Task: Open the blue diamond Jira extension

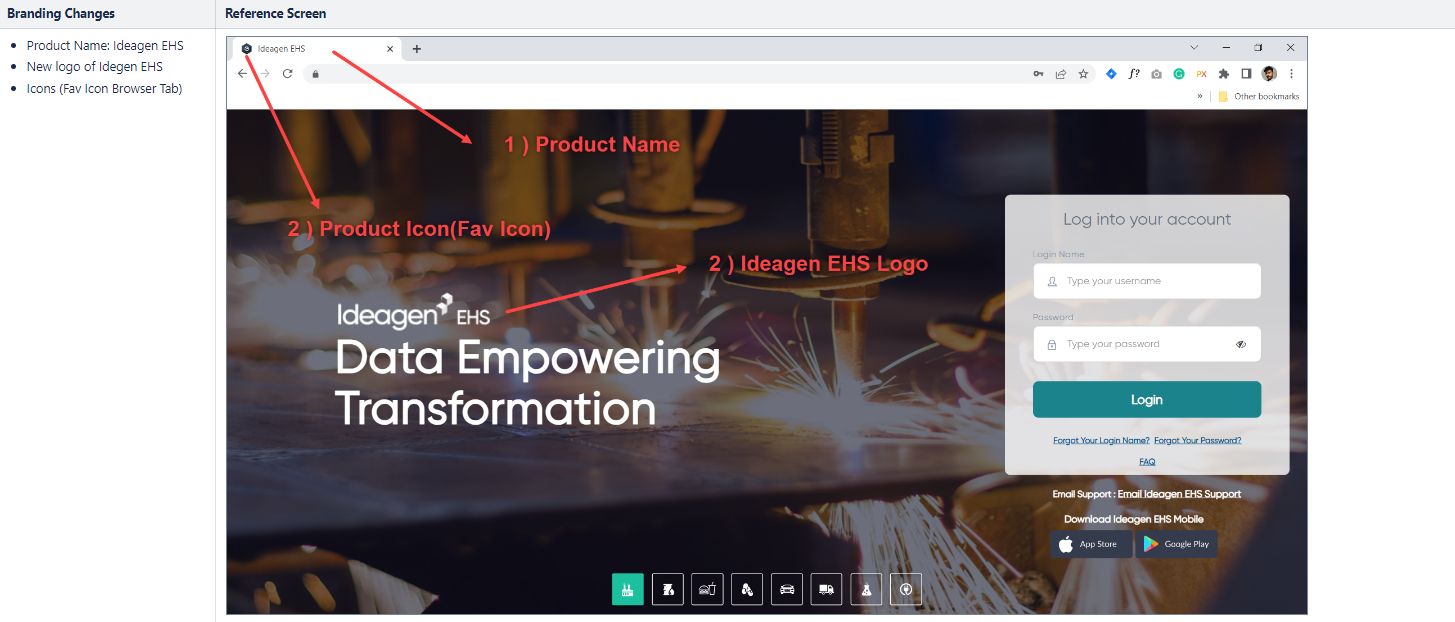Action: click(1111, 74)
